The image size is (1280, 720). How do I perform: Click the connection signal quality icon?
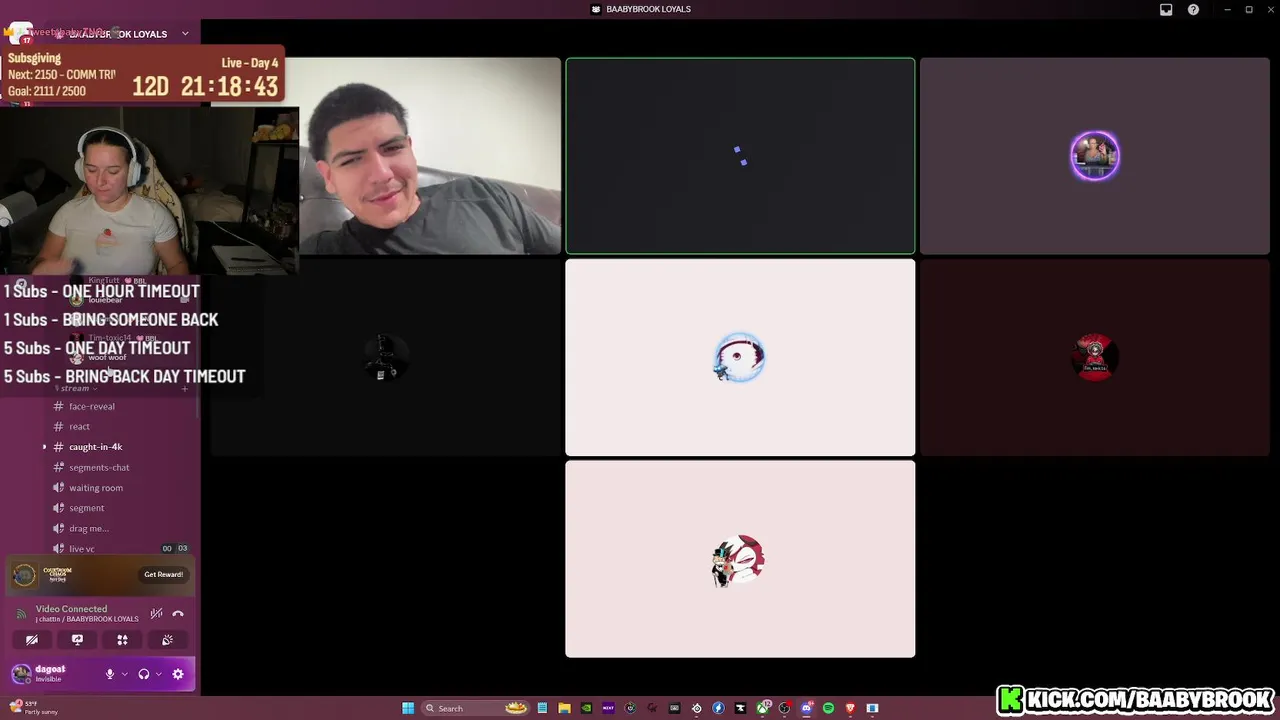coord(23,614)
